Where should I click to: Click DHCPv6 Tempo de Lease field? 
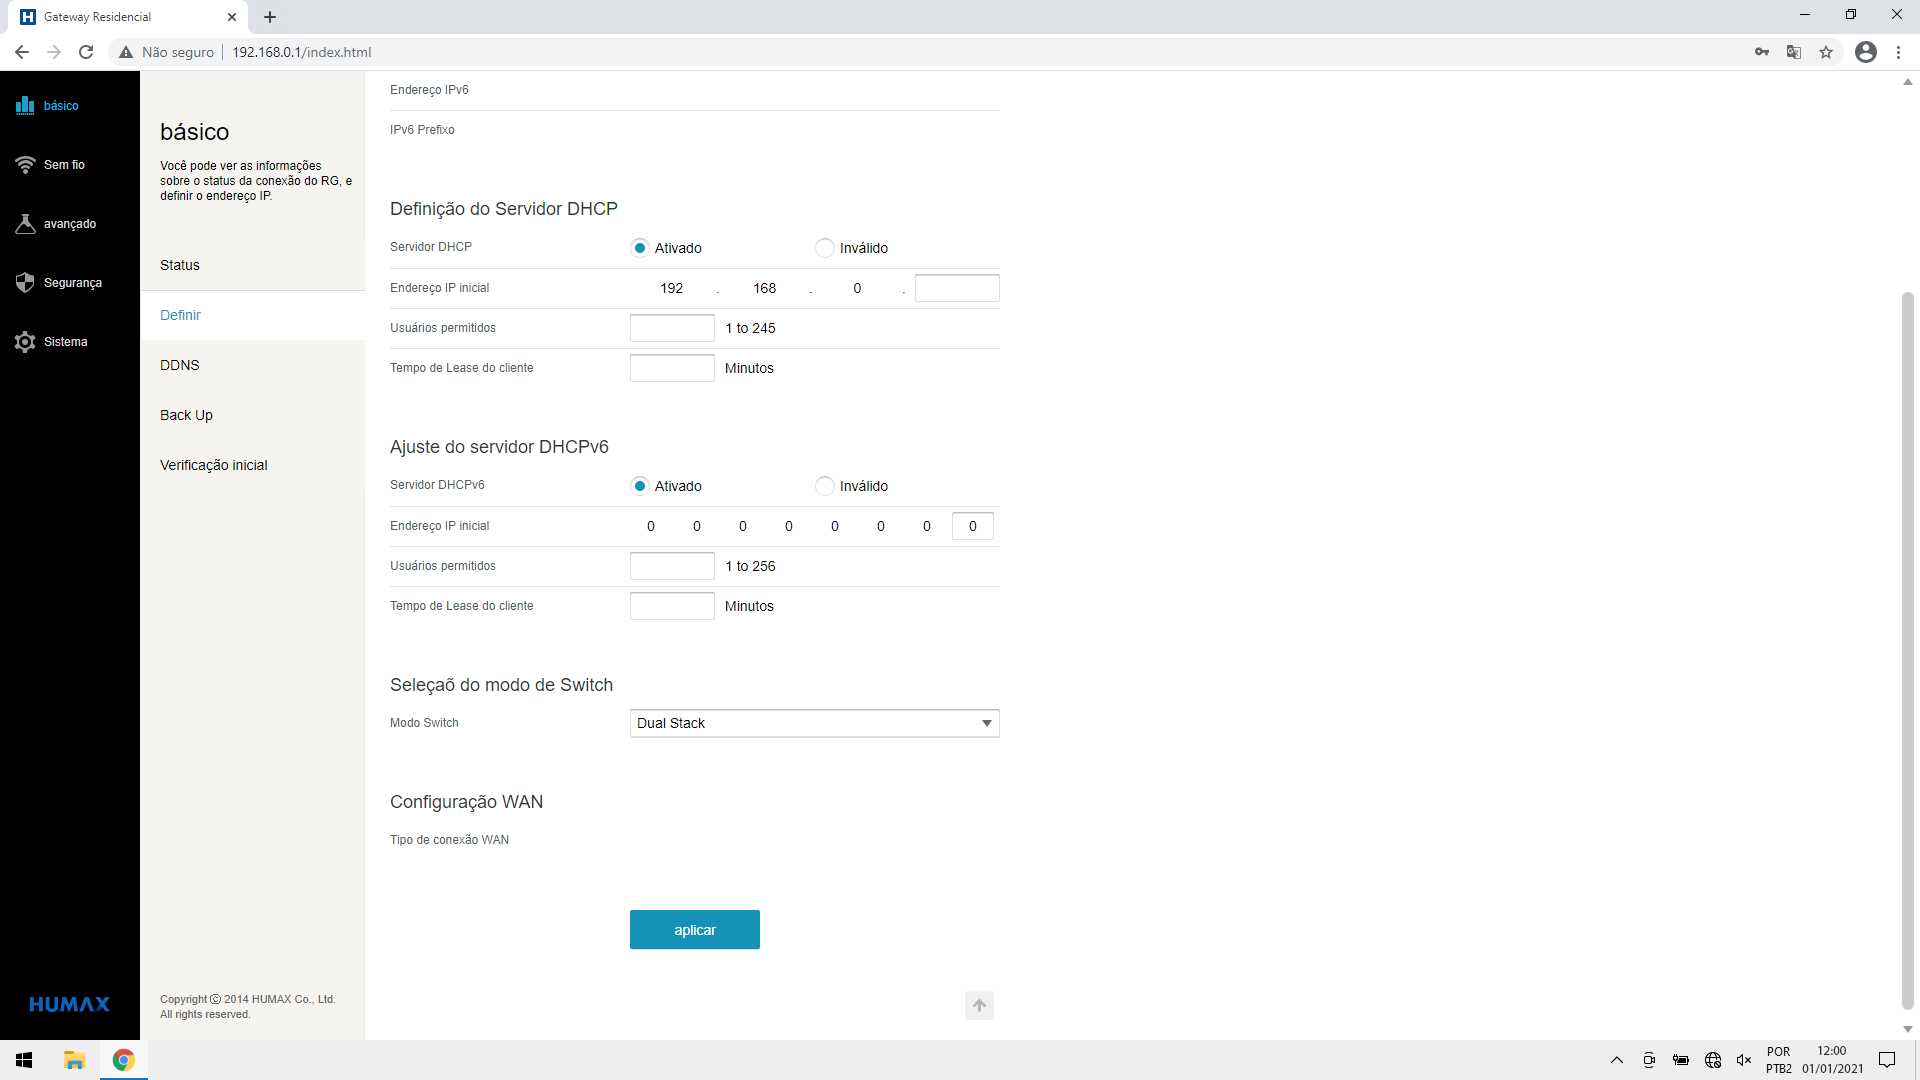pyautogui.click(x=672, y=606)
